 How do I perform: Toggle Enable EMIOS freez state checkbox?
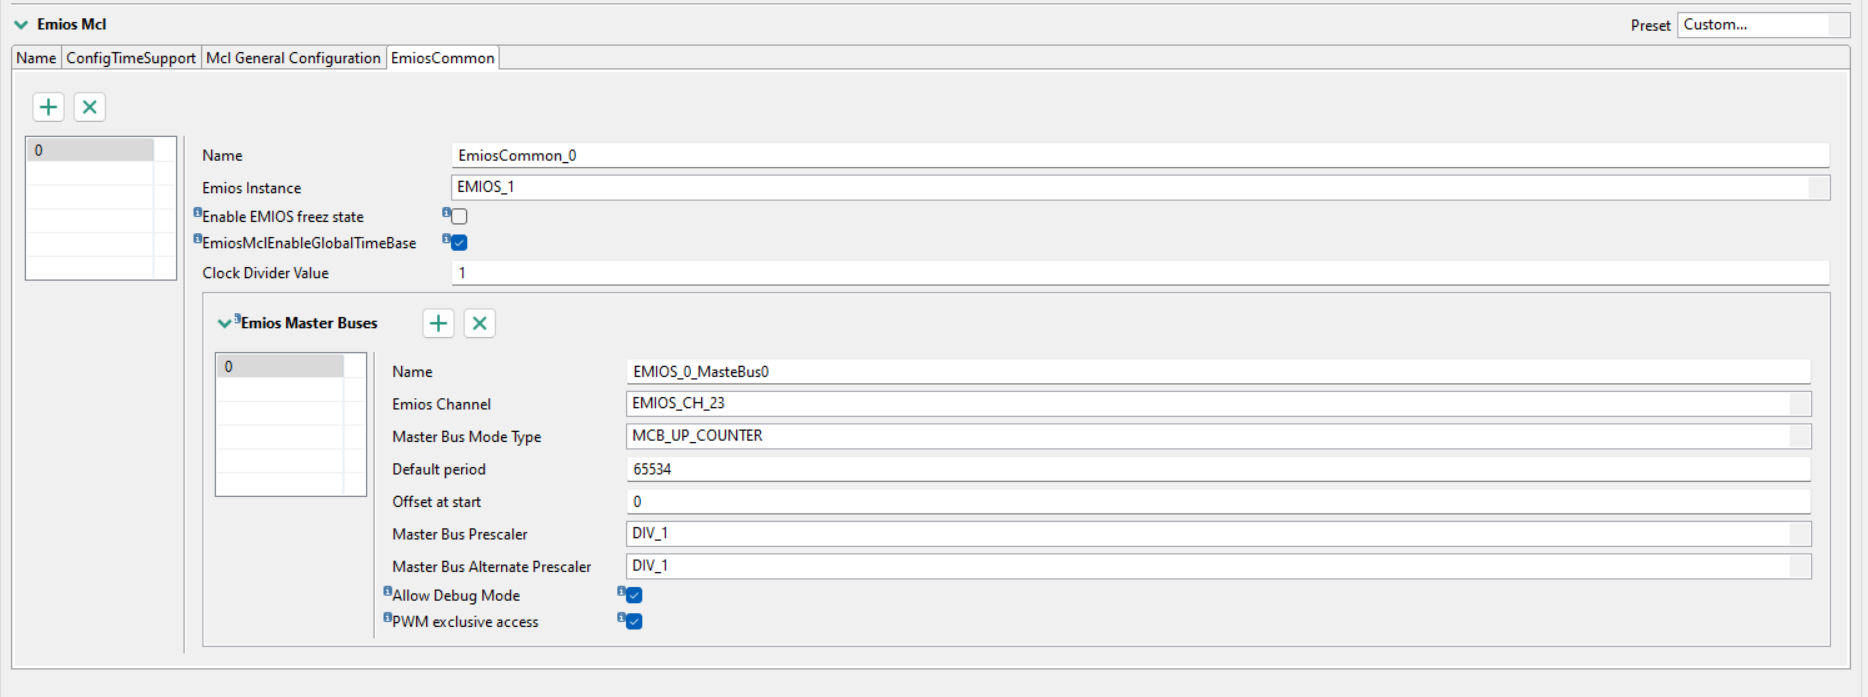pos(459,216)
